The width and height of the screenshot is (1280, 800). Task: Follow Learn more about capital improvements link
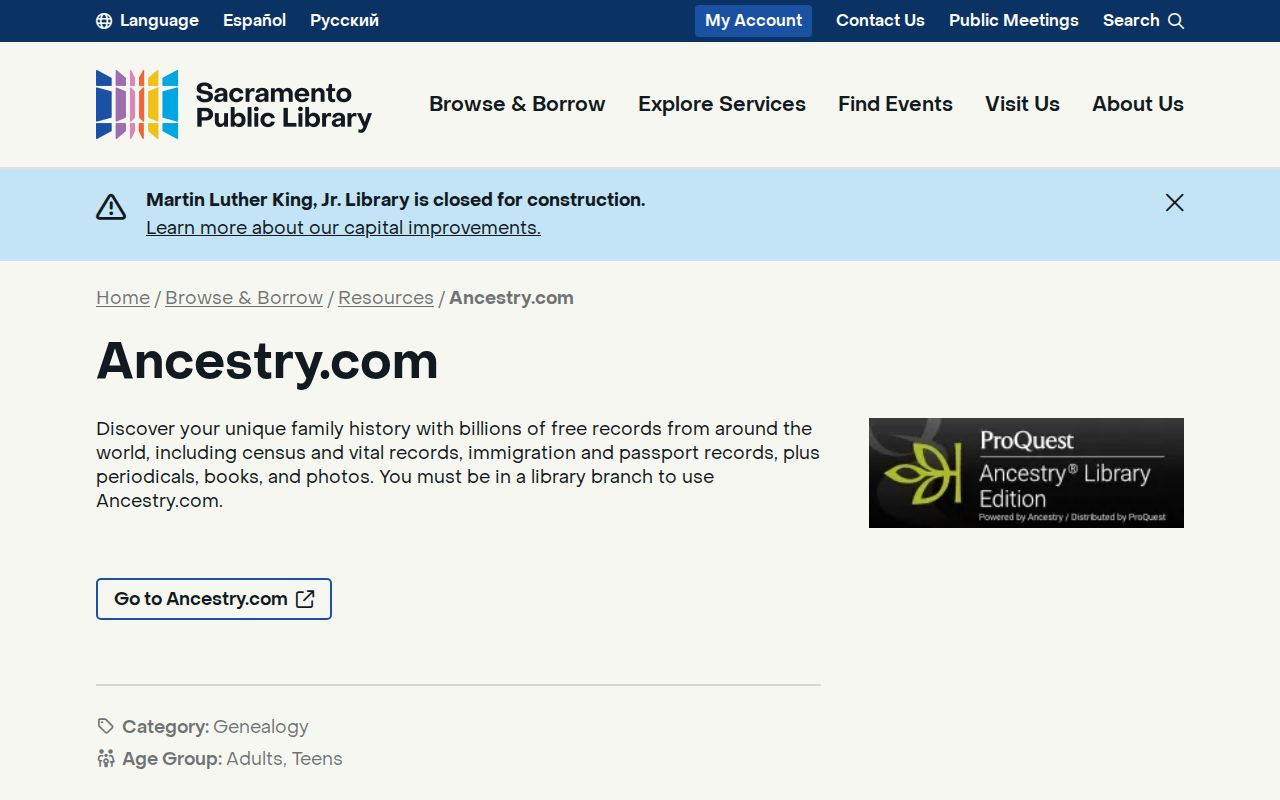(x=343, y=228)
